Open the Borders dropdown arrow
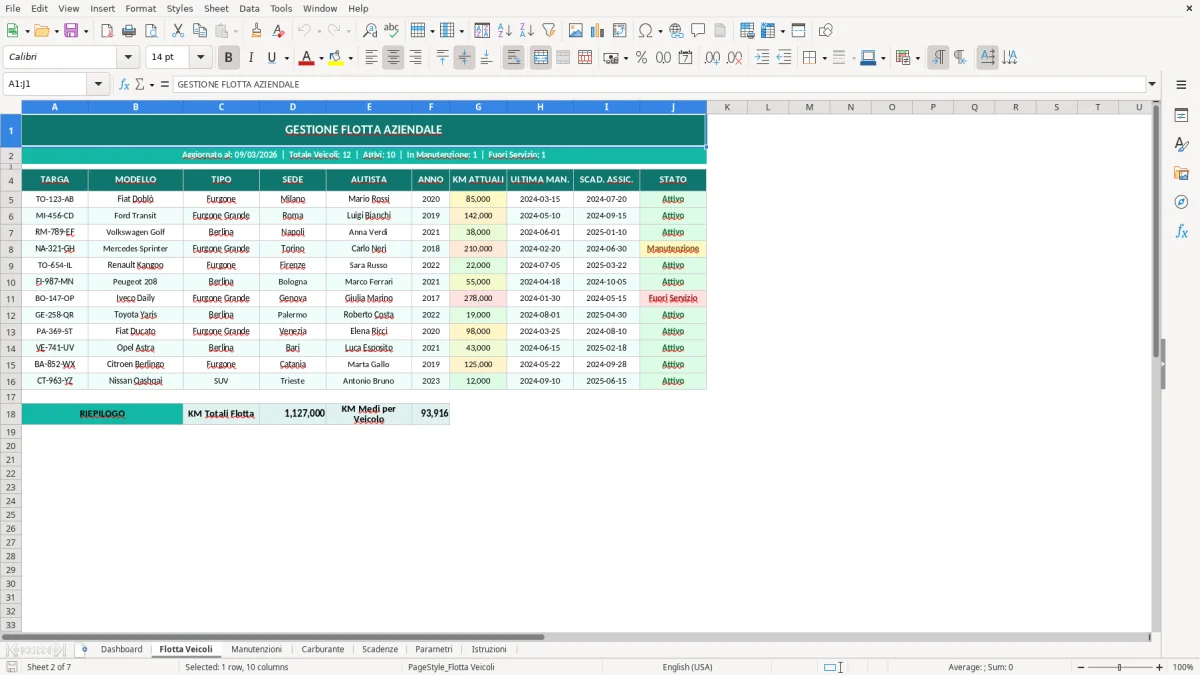 point(824,58)
